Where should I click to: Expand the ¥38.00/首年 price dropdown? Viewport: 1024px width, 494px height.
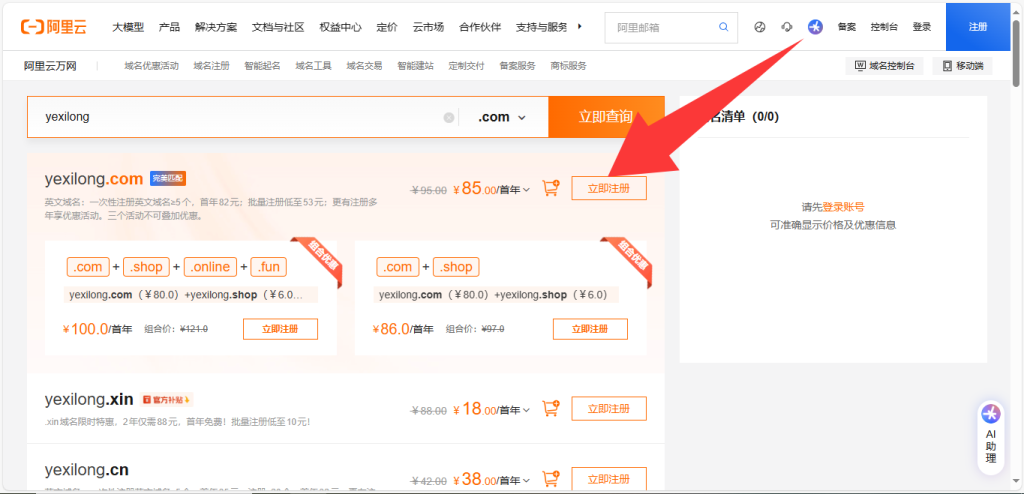[x=526, y=480]
